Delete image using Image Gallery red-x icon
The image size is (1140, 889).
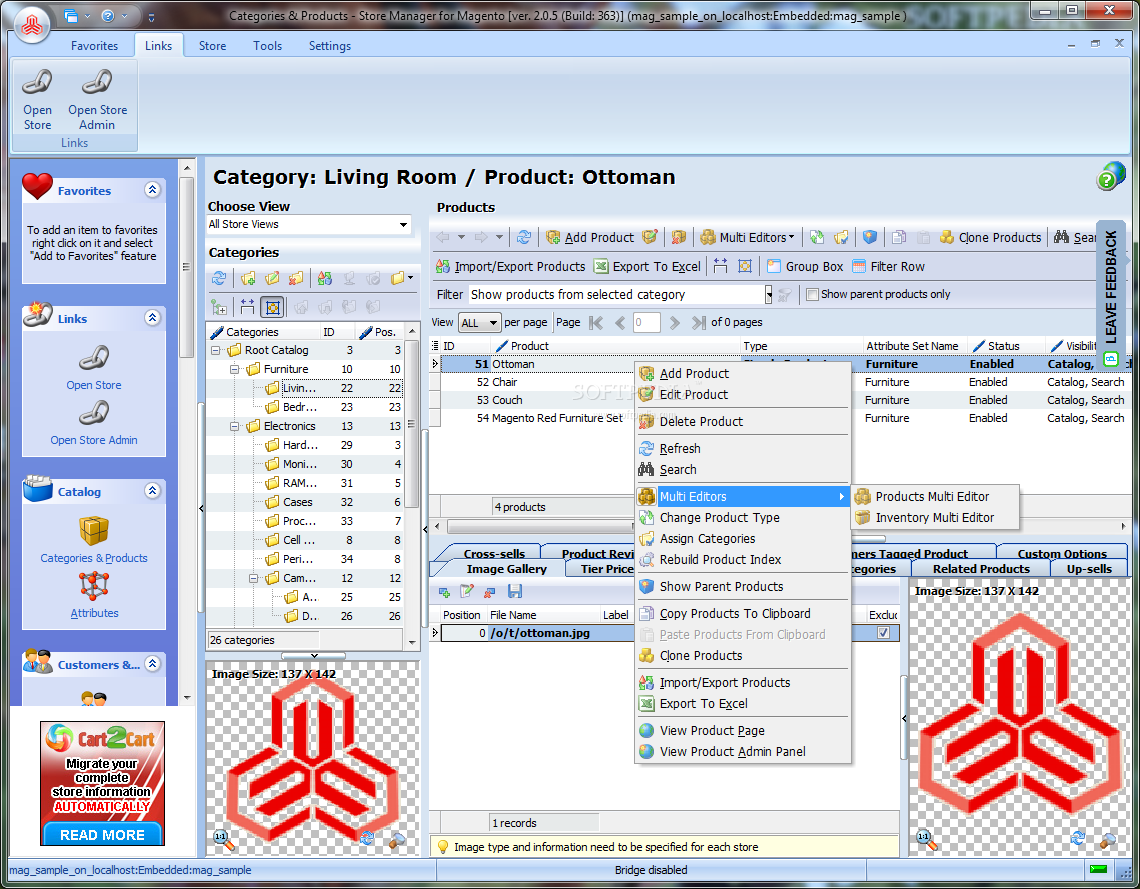[x=490, y=592]
